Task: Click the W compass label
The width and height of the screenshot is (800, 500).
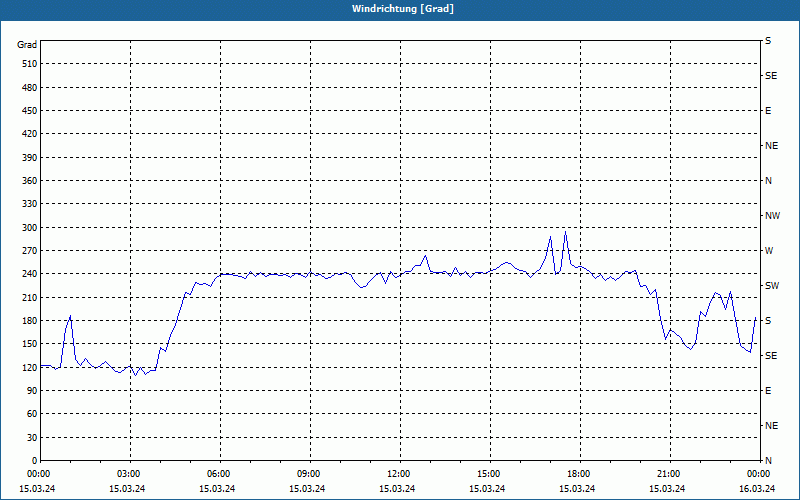Action: point(769,251)
